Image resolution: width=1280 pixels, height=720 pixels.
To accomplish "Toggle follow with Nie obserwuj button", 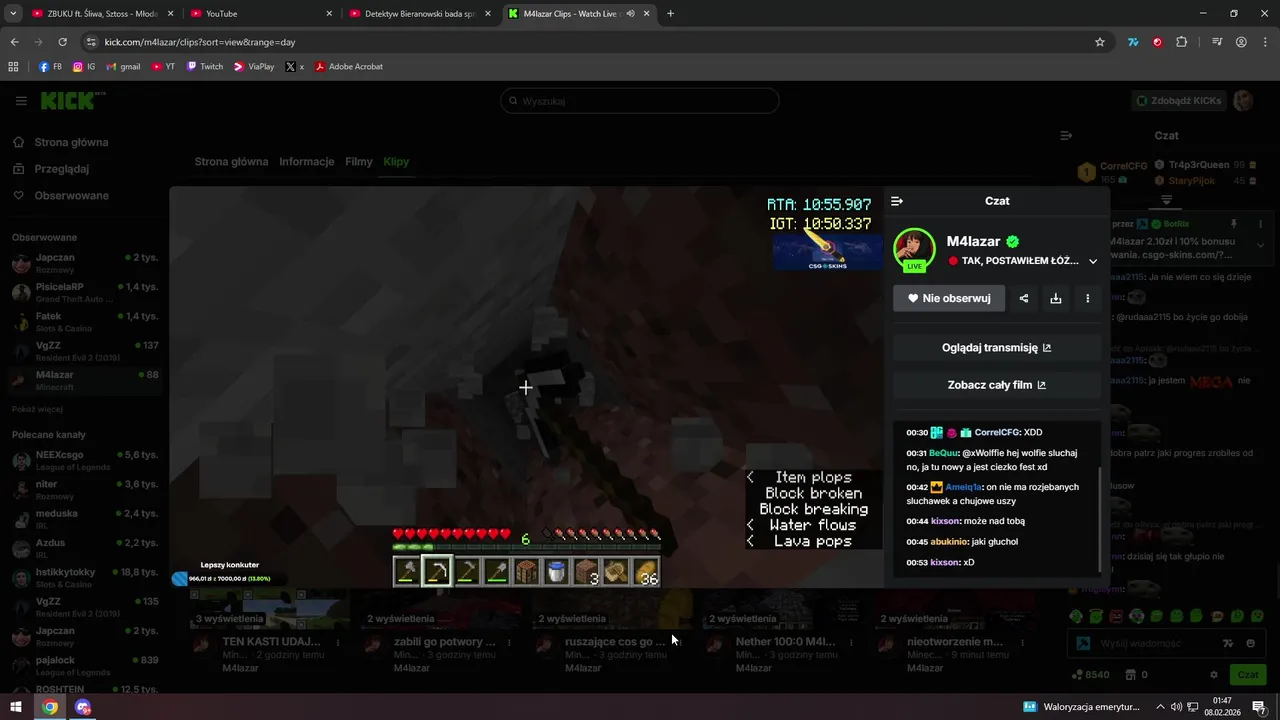I will pos(949,298).
